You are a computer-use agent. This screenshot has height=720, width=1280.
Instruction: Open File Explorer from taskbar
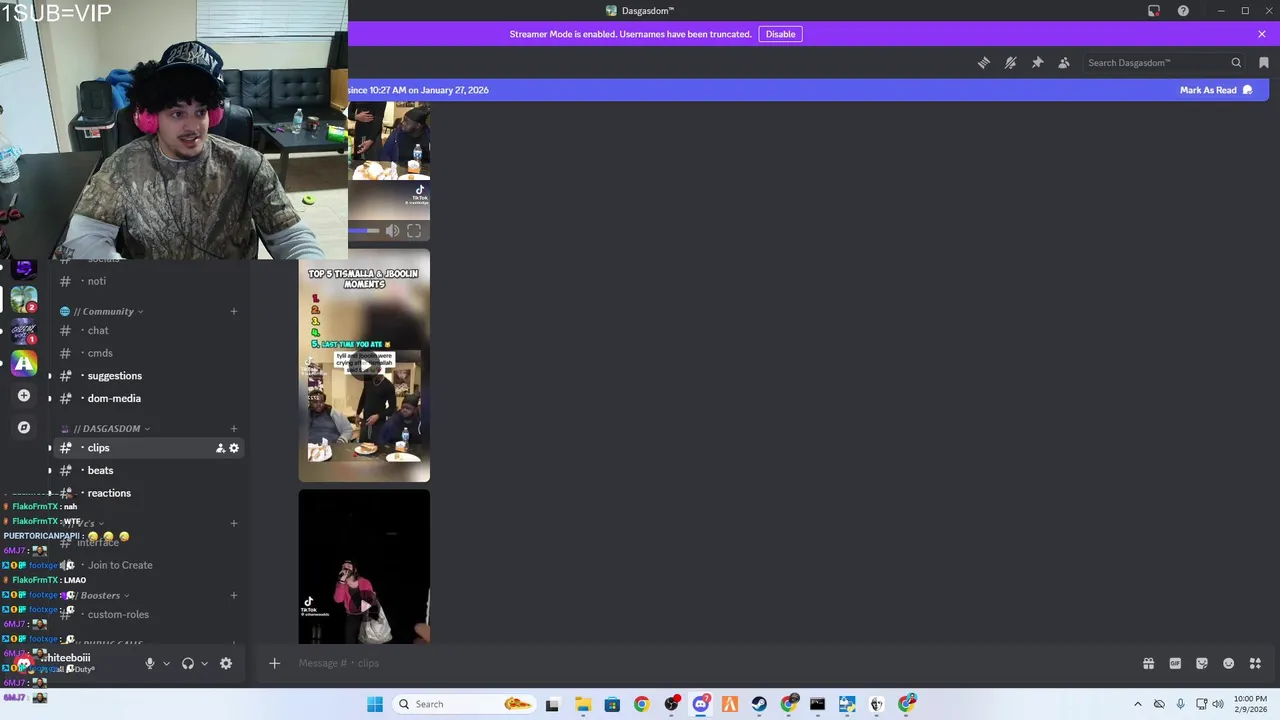point(583,704)
